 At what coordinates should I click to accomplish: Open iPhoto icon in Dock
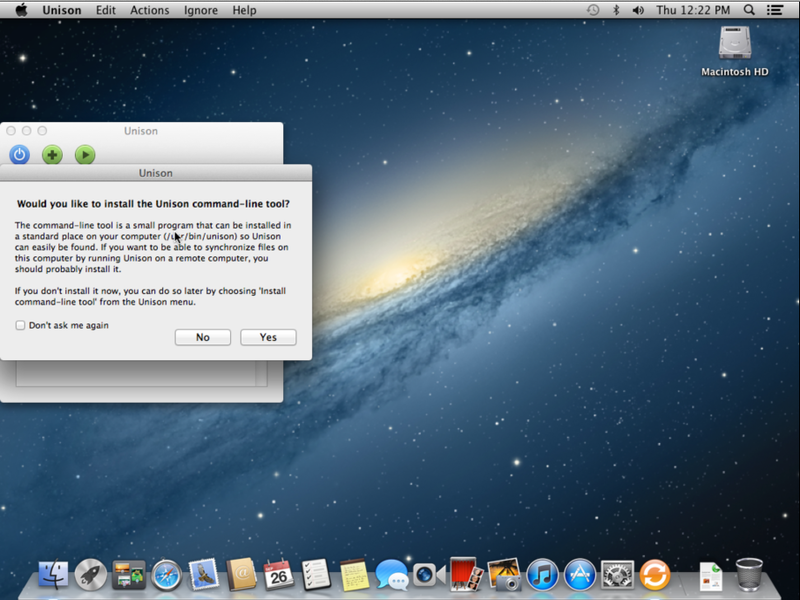504,574
